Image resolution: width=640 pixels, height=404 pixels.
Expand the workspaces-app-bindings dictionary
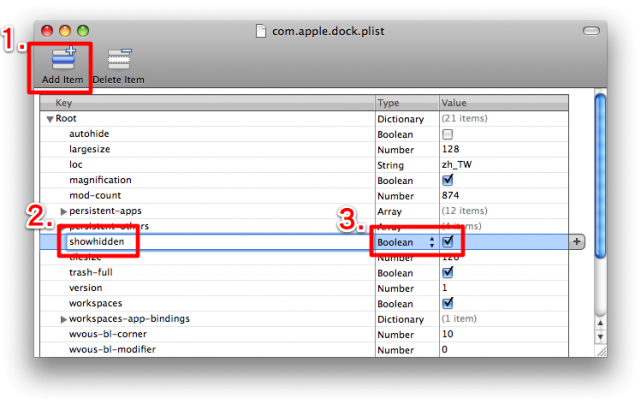coord(63,319)
